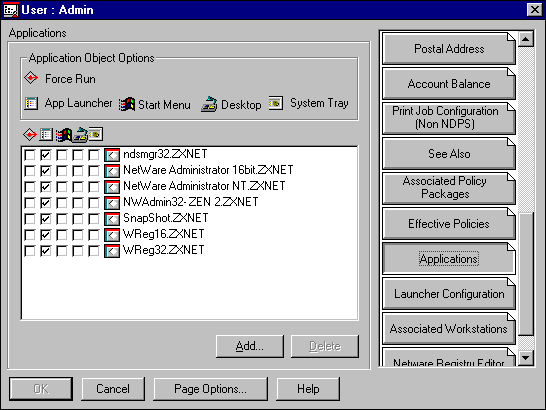Viewport: 546px width, 410px height.
Task: Enable Force Run for ndsmgr32.ZXNET
Action: point(30,155)
